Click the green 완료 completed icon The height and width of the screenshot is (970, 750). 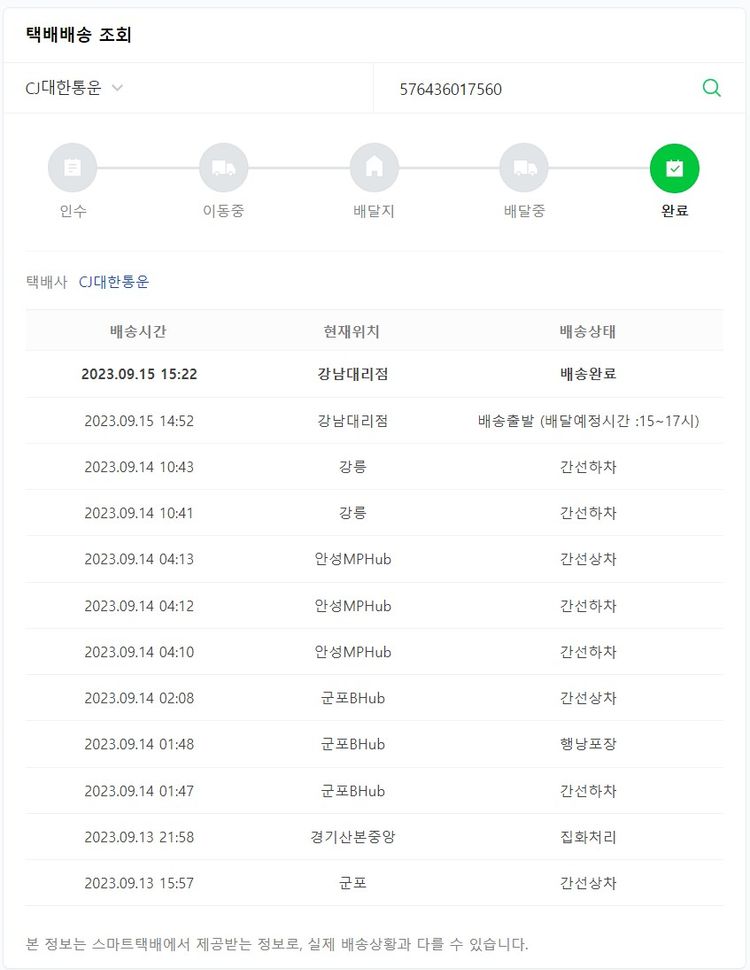pyautogui.click(x=674, y=168)
